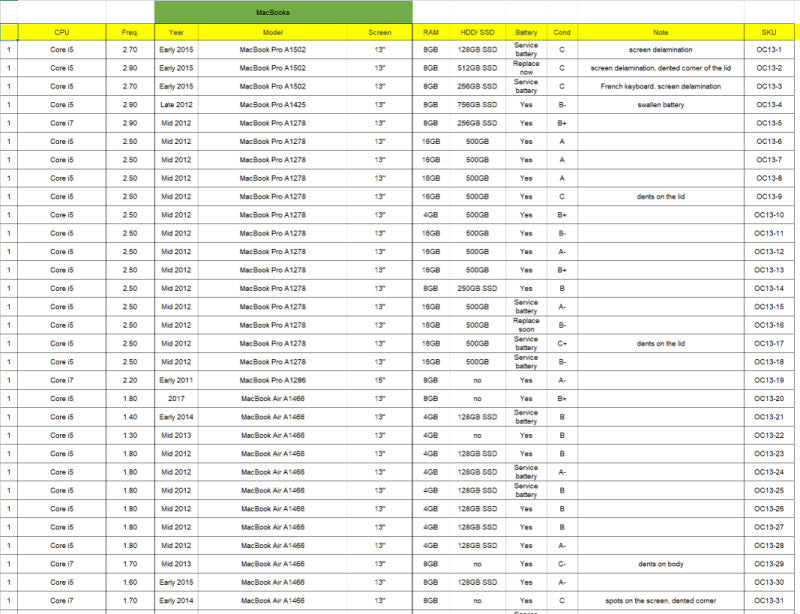Click the CPU column header cell
The image size is (800, 614).
click(62, 32)
